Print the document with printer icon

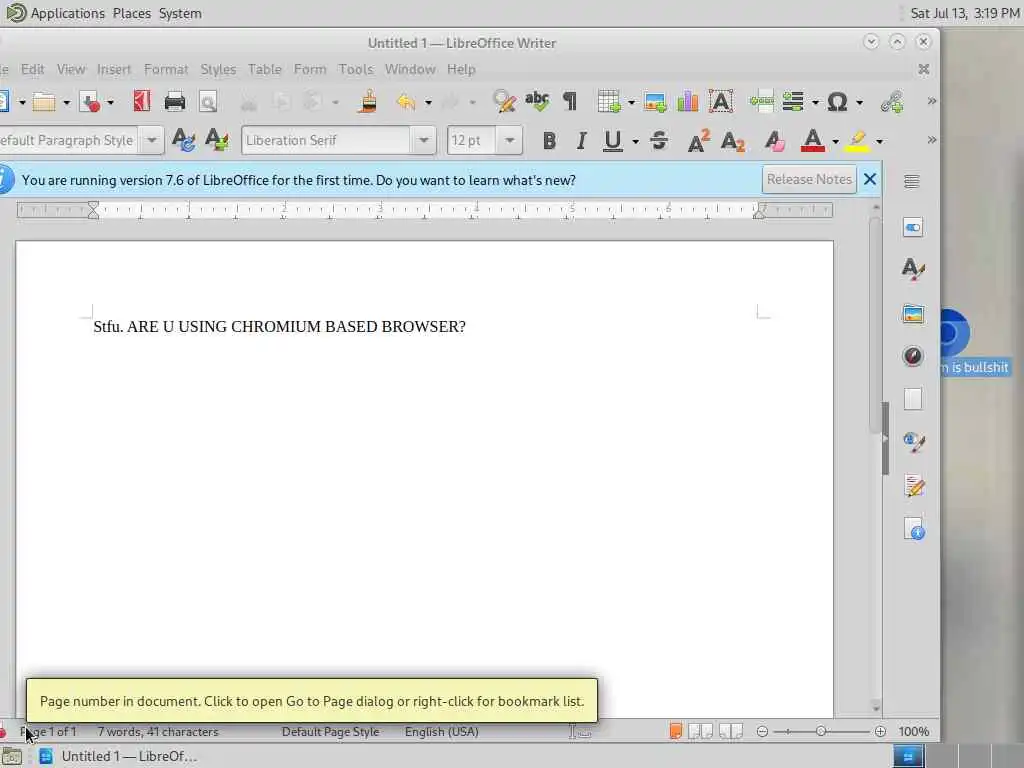coord(174,101)
